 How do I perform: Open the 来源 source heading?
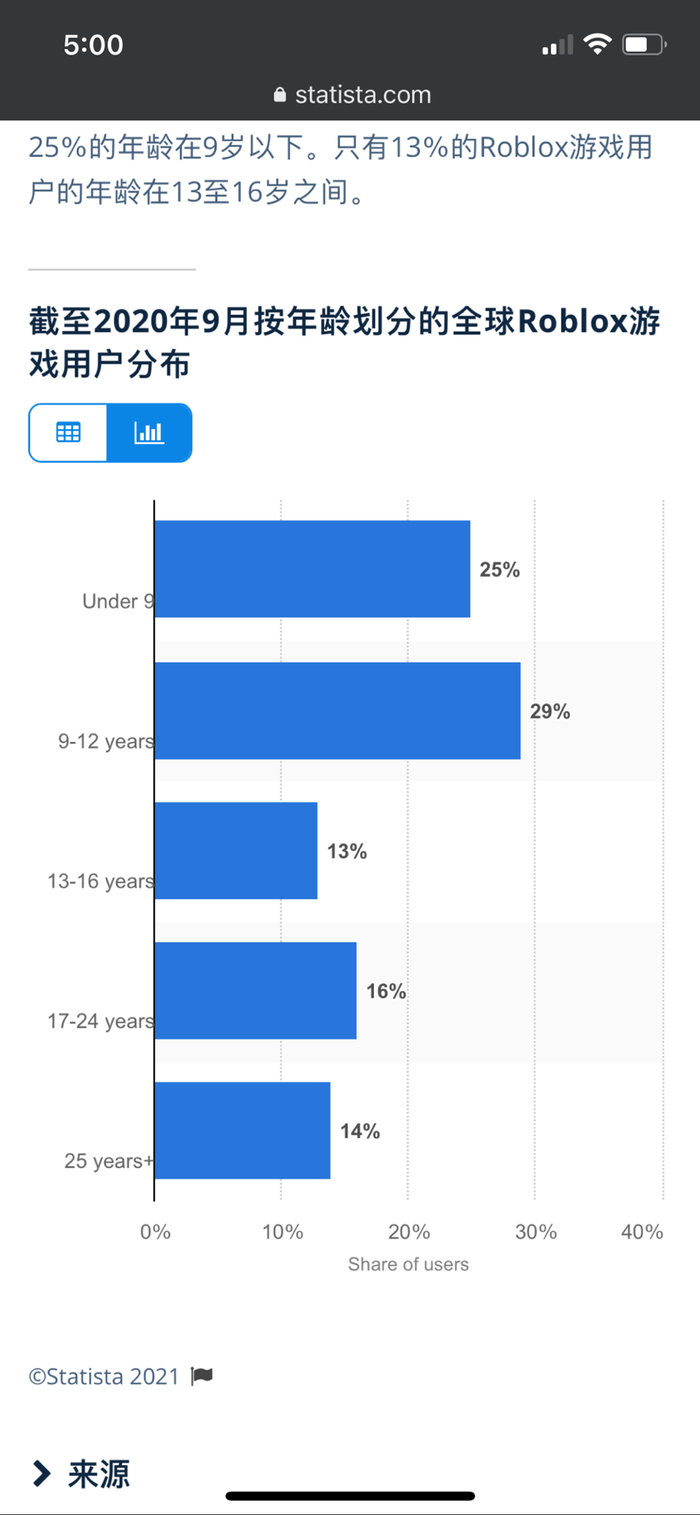point(99,1473)
